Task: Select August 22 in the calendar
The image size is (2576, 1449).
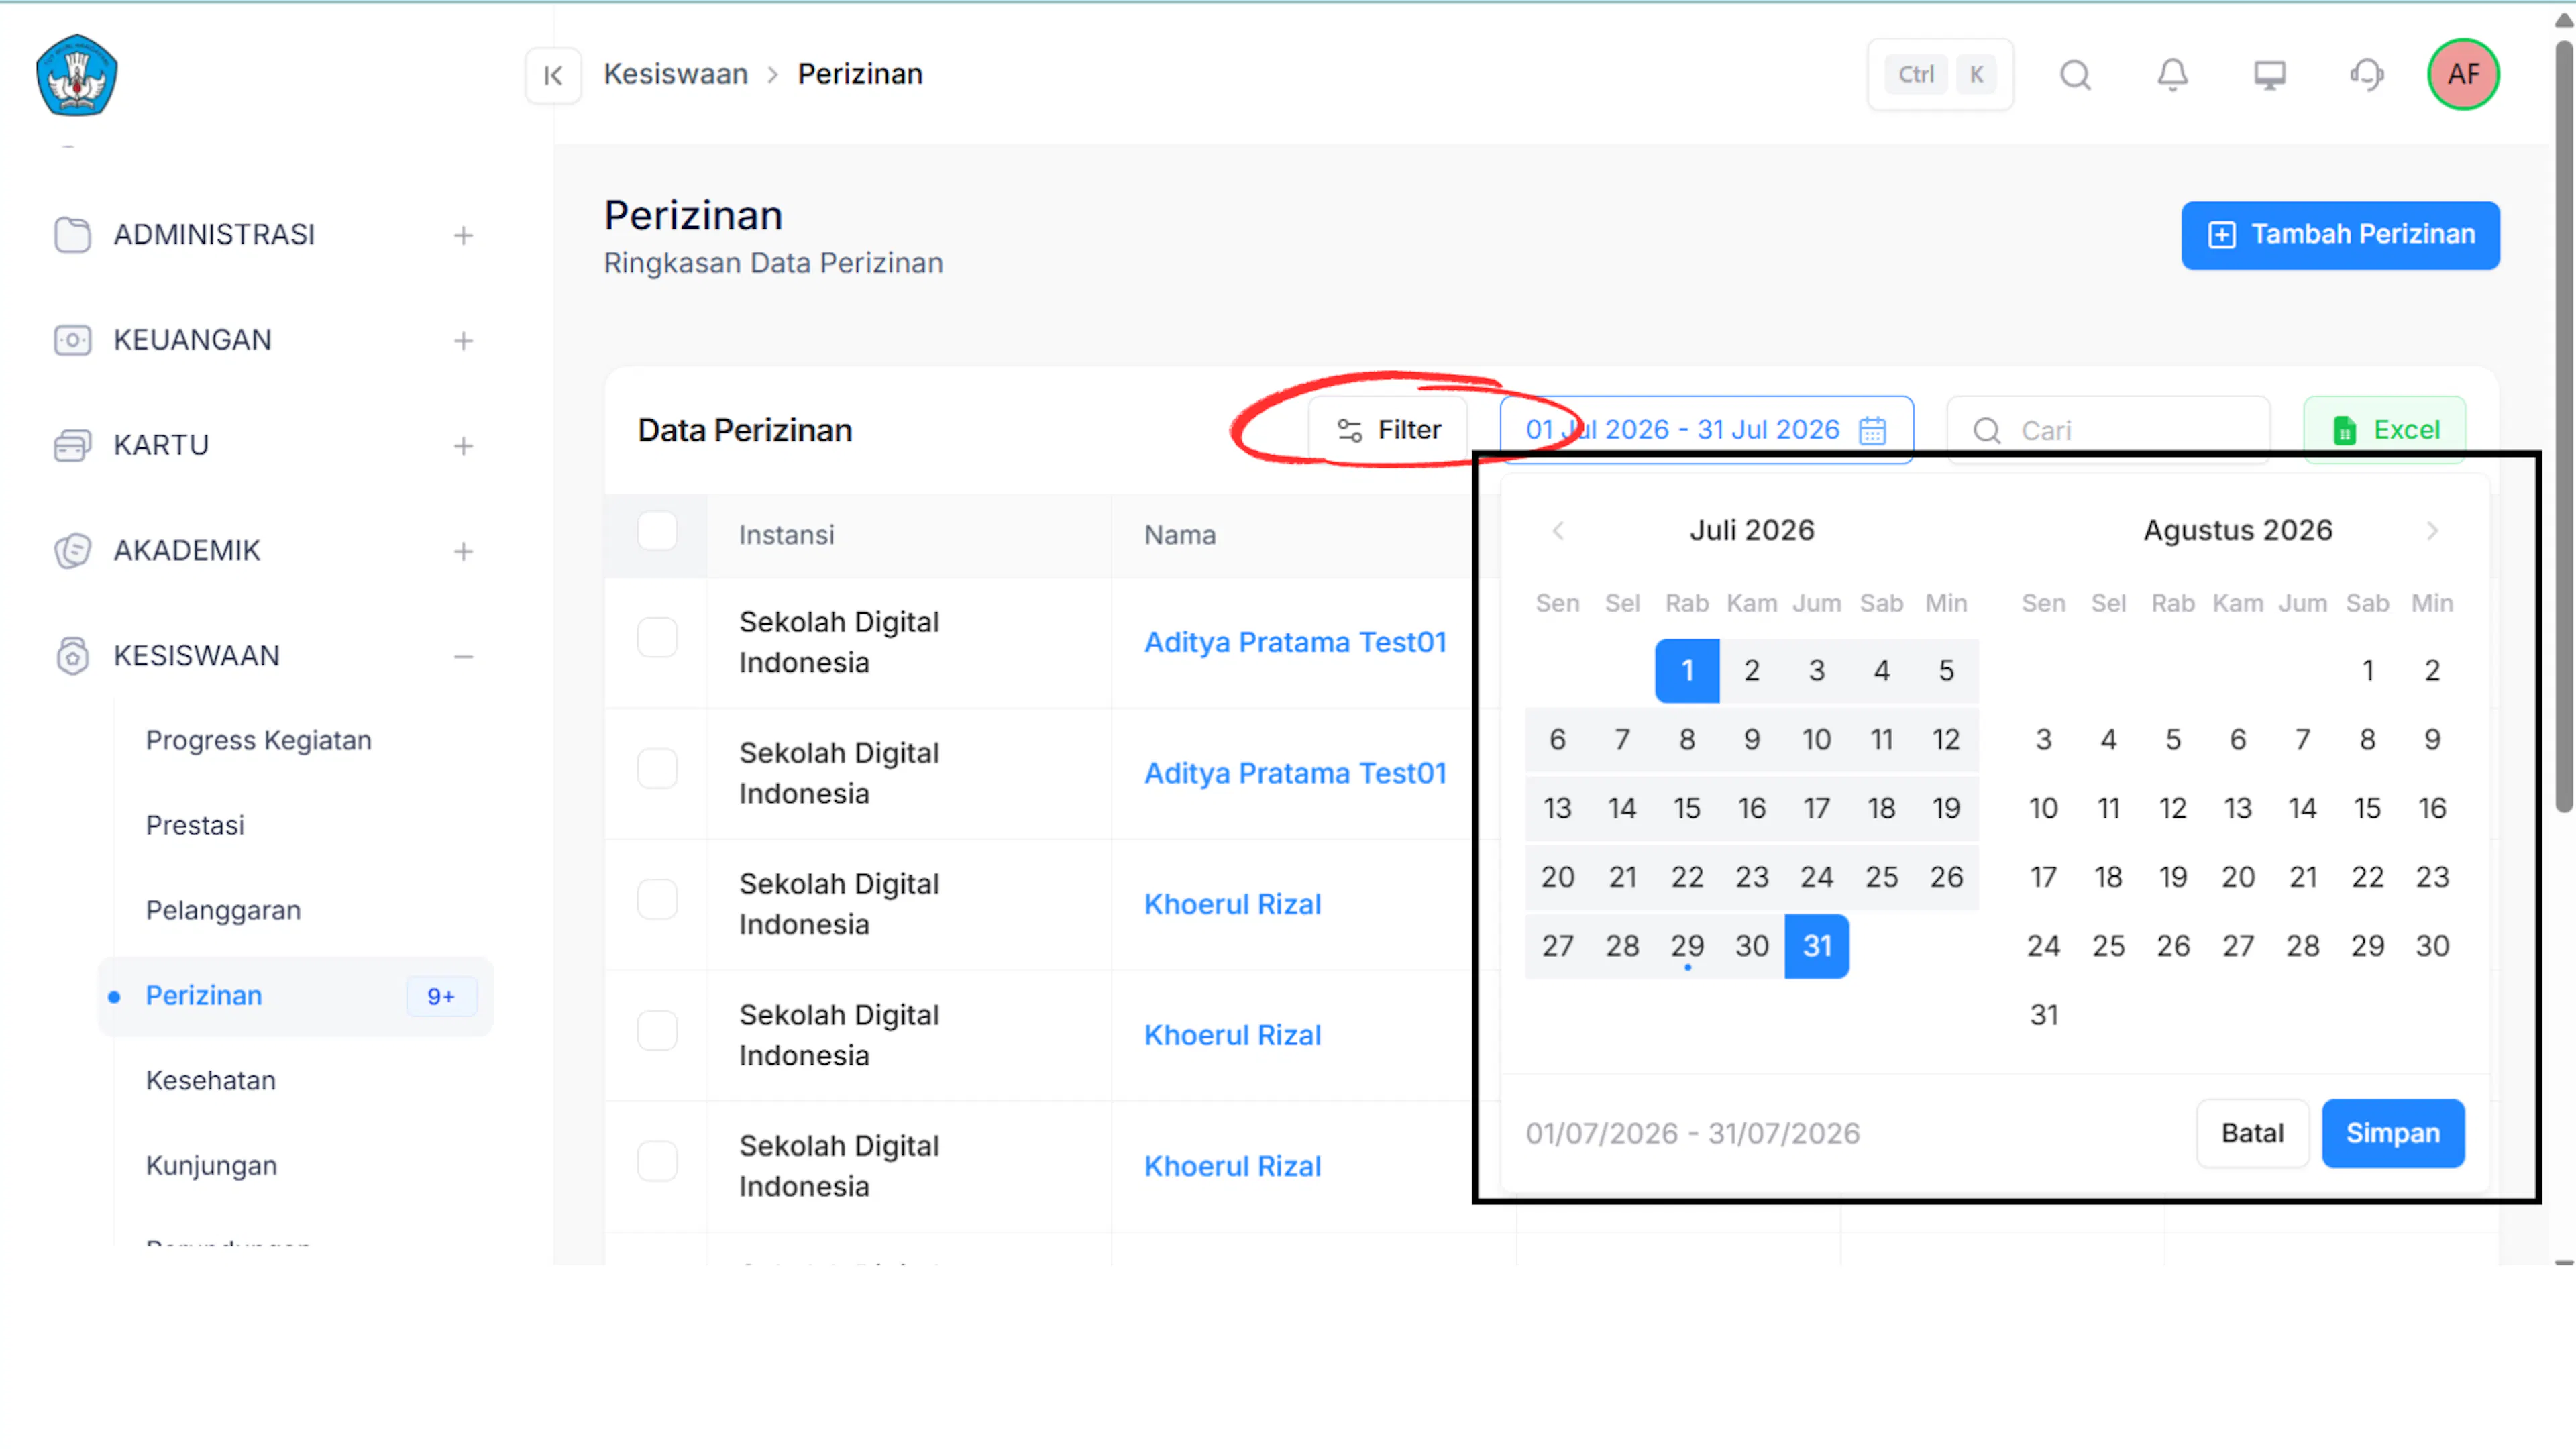Action: tap(2367, 877)
